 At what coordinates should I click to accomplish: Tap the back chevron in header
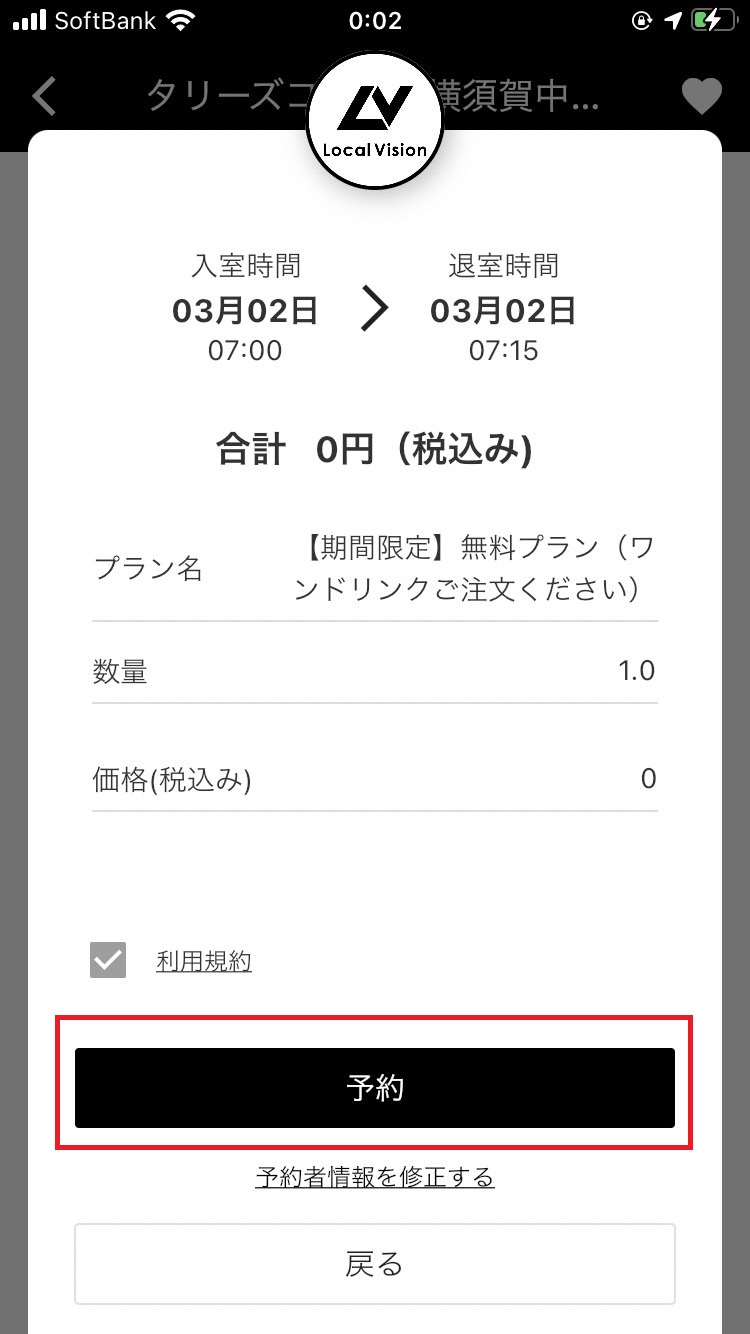[x=45, y=96]
